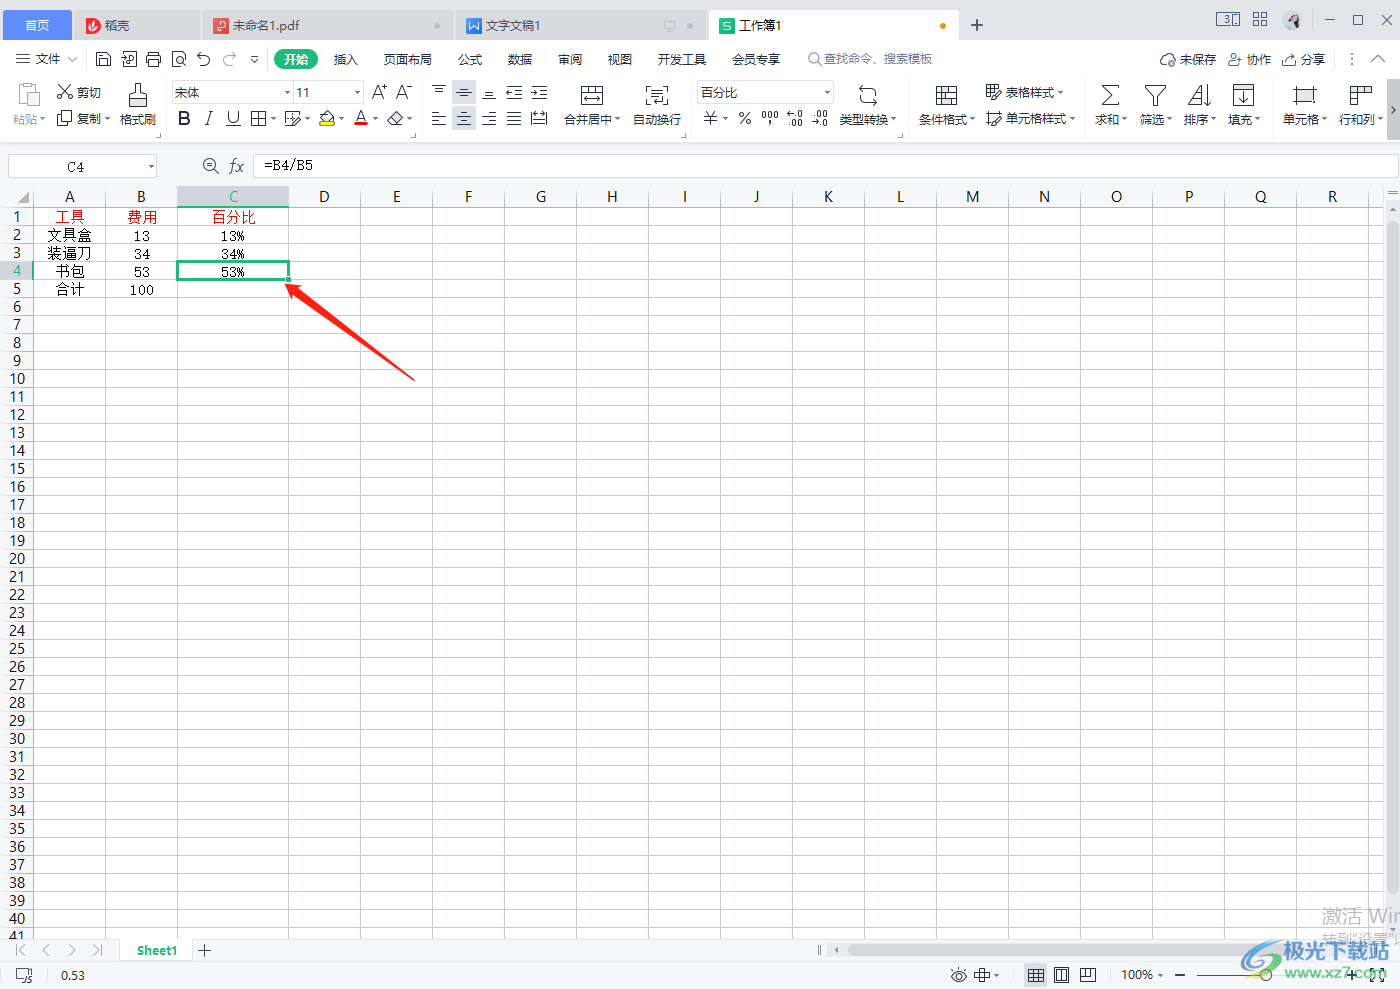
Task: Toggle italic formatting
Action: 208,119
